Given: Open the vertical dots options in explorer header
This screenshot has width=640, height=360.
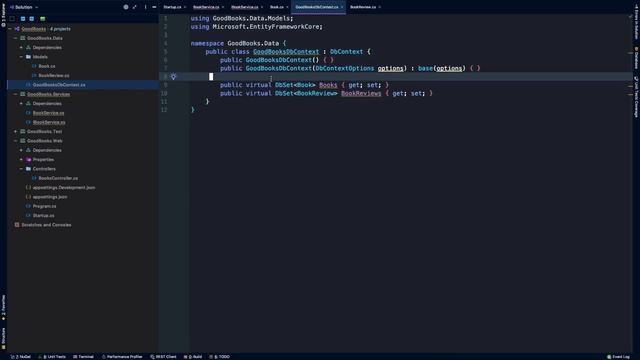Looking at the screenshot, I should tap(145, 7).
